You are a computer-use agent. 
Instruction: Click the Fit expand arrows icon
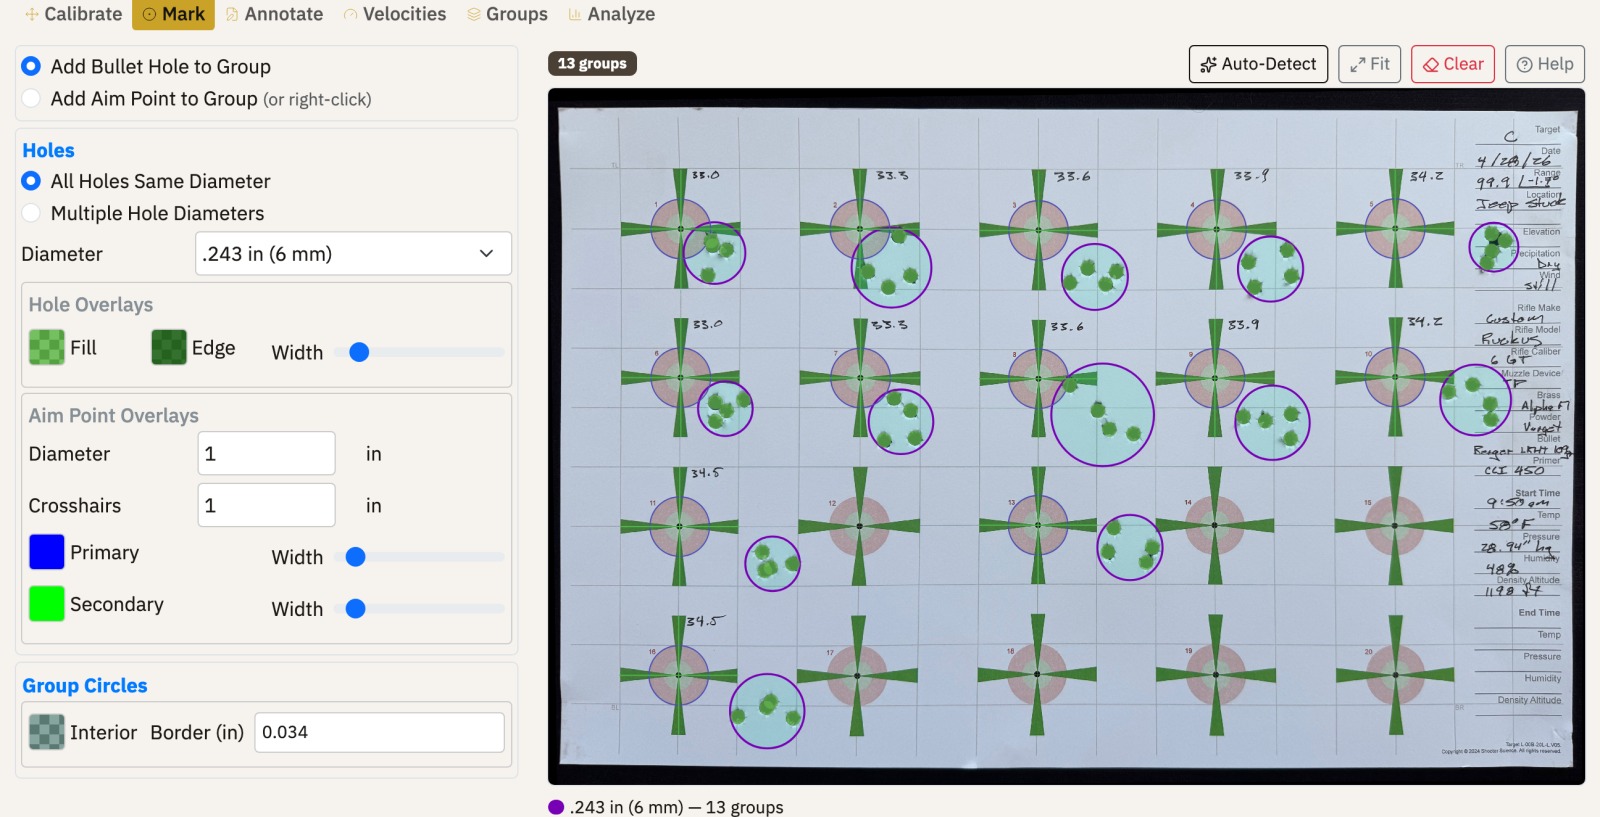click(x=1358, y=65)
